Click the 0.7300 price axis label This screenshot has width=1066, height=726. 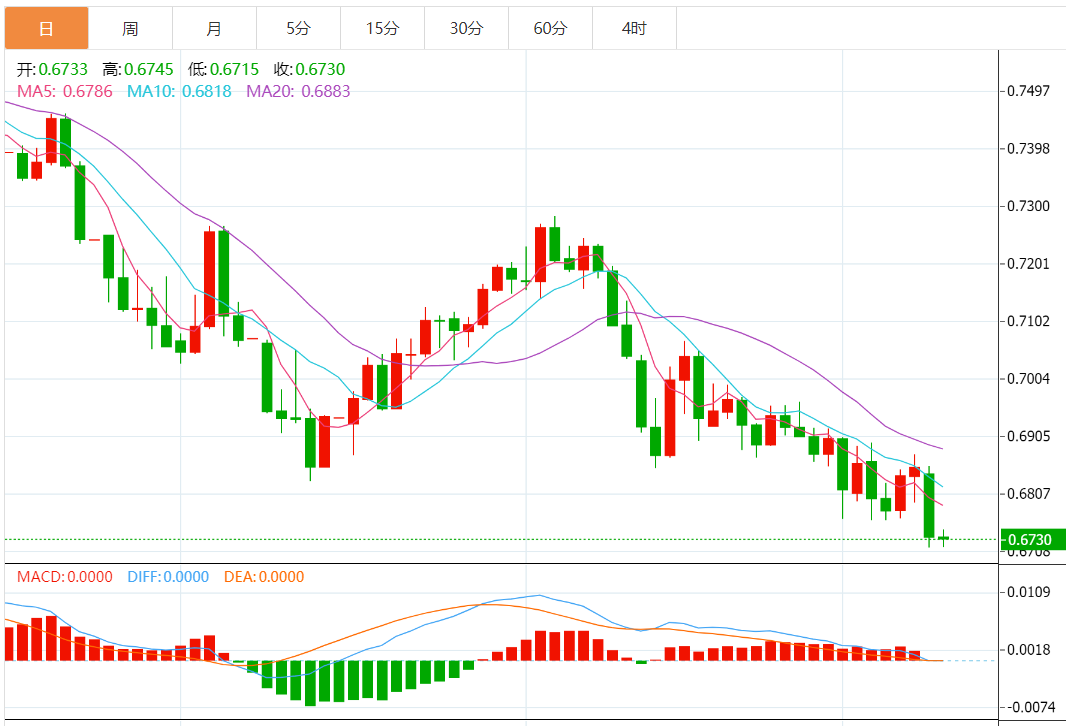point(1029,206)
